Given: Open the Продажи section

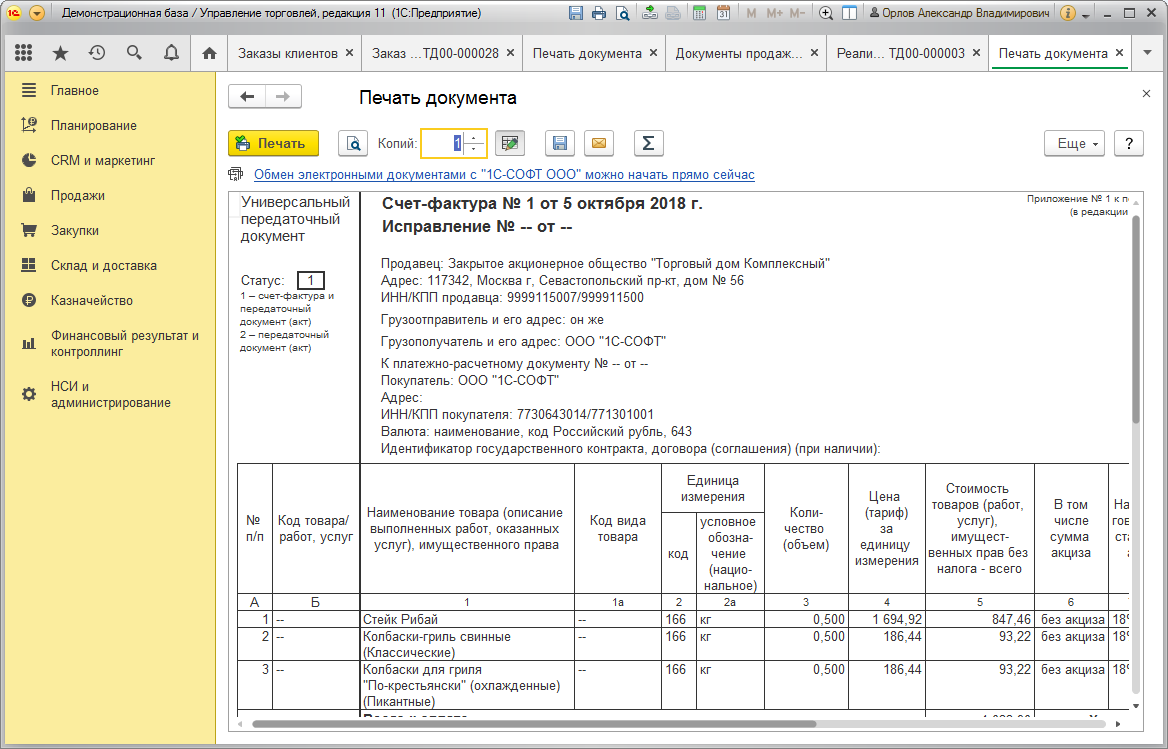Looking at the screenshot, I should point(110,196).
